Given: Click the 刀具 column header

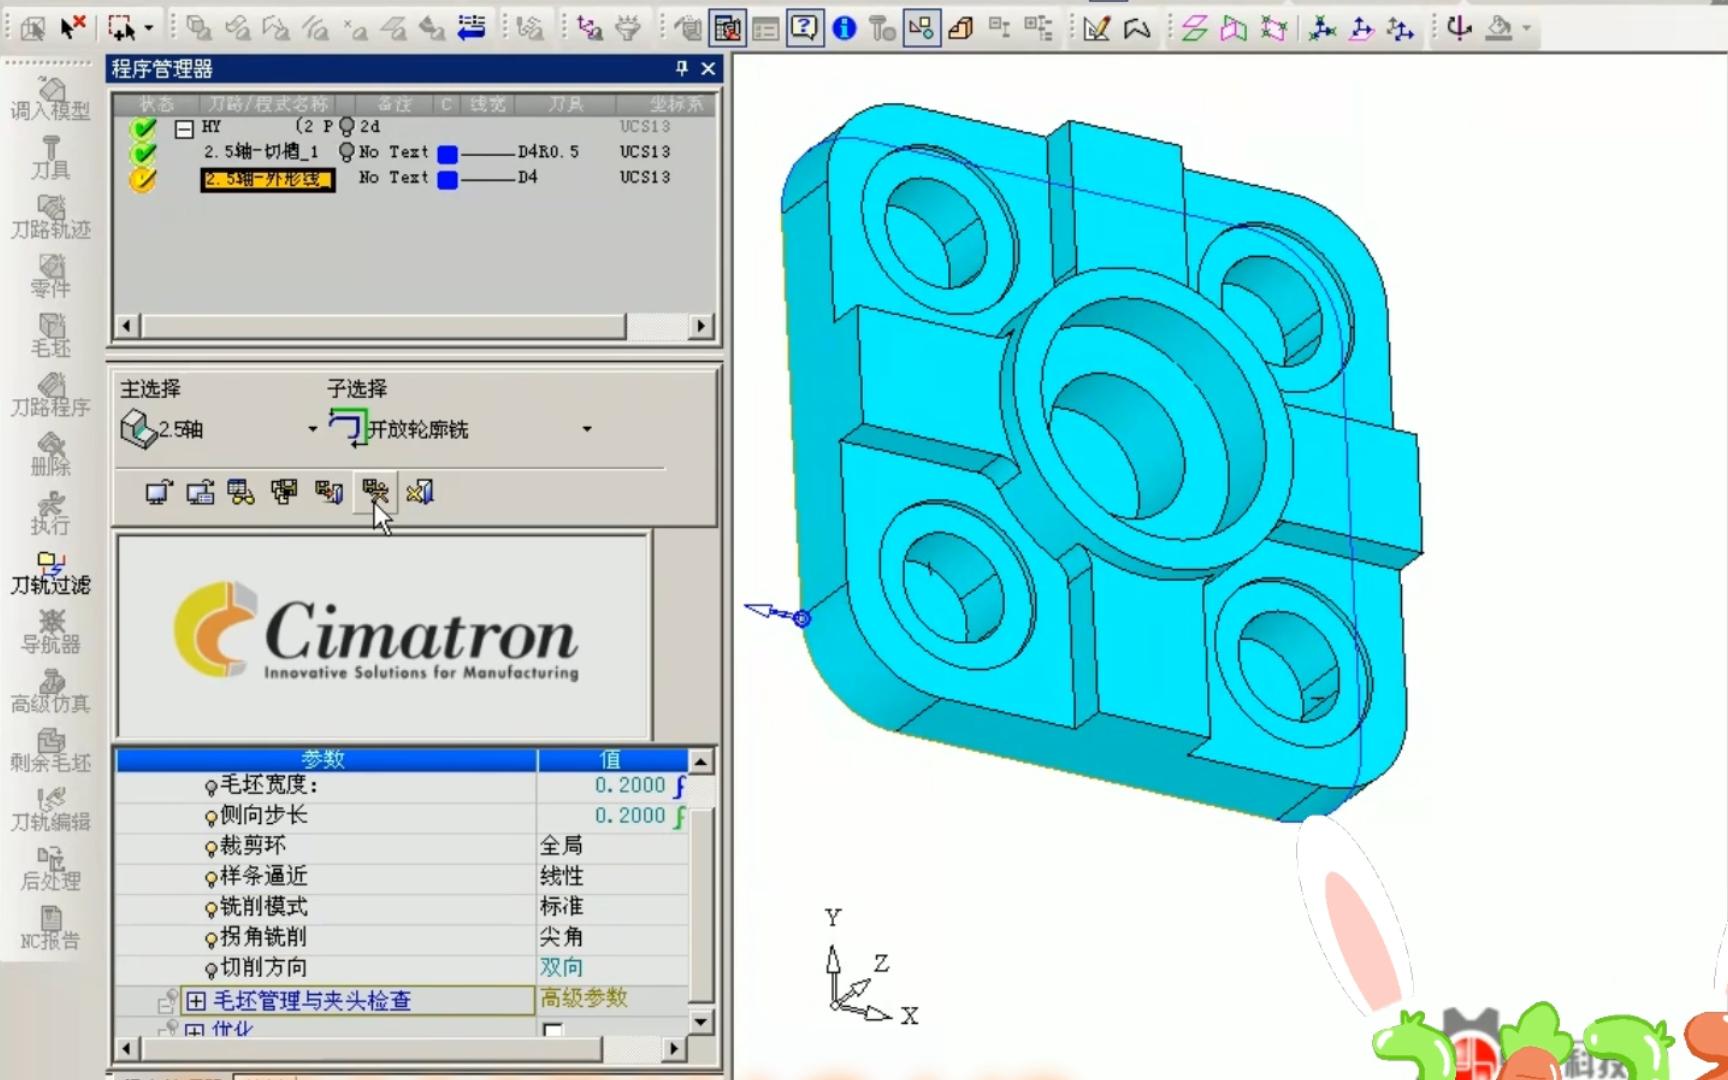Looking at the screenshot, I should [565, 104].
